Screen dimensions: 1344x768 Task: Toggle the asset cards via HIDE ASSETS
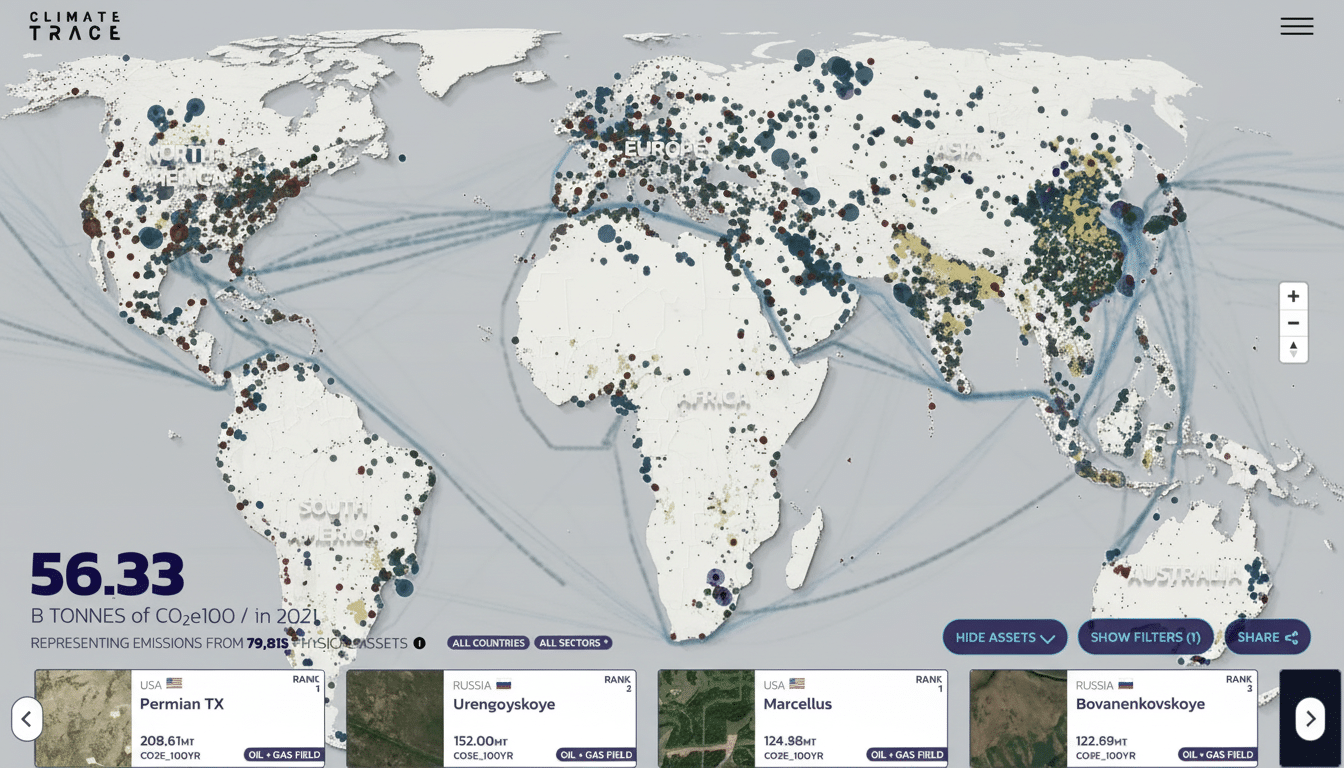(x=996, y=637)
